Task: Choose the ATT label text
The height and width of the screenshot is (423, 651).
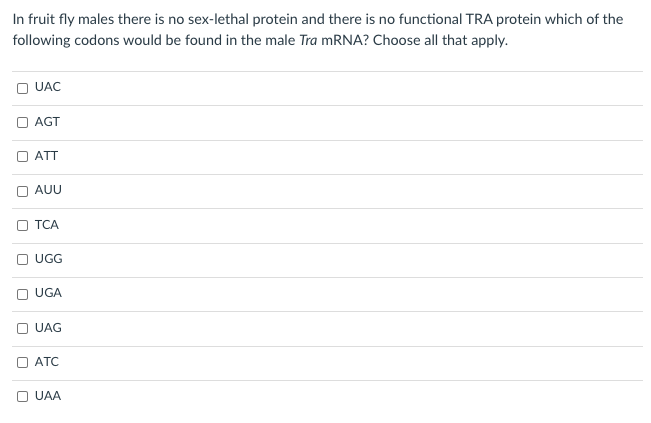Action: (x=46, y=156)
